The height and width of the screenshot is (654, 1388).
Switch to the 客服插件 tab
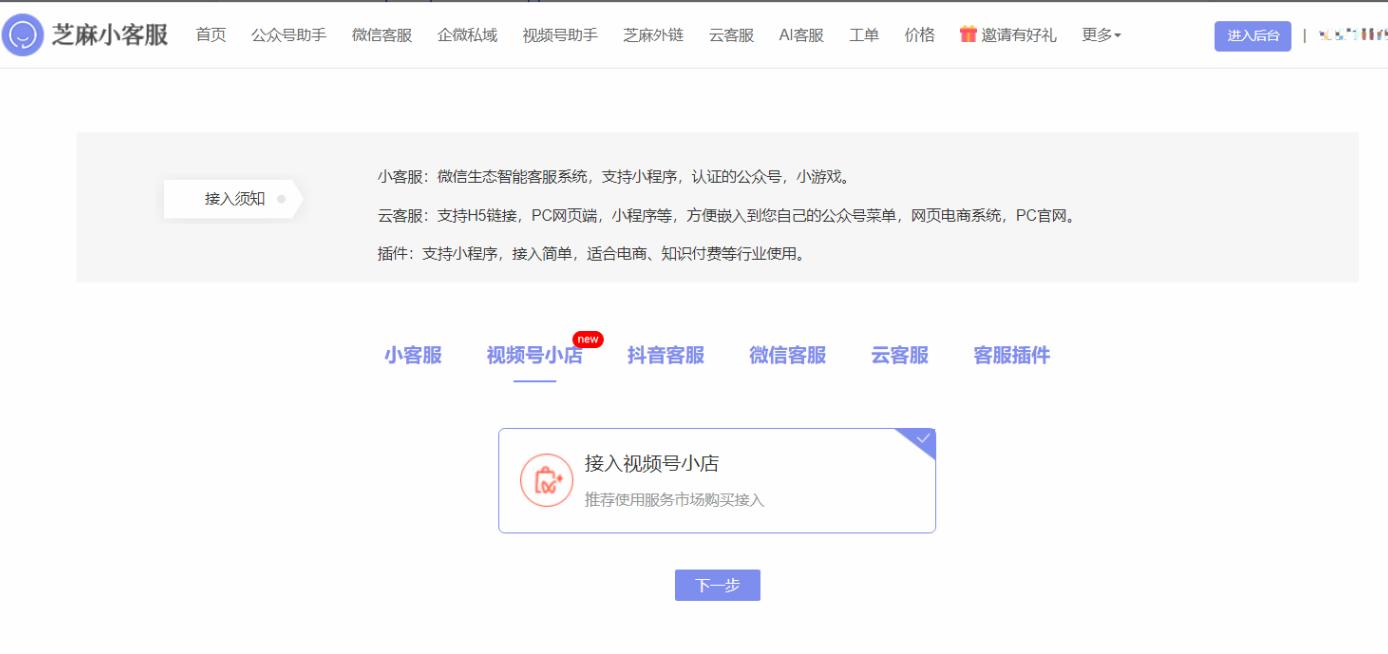pos(1012,355)
